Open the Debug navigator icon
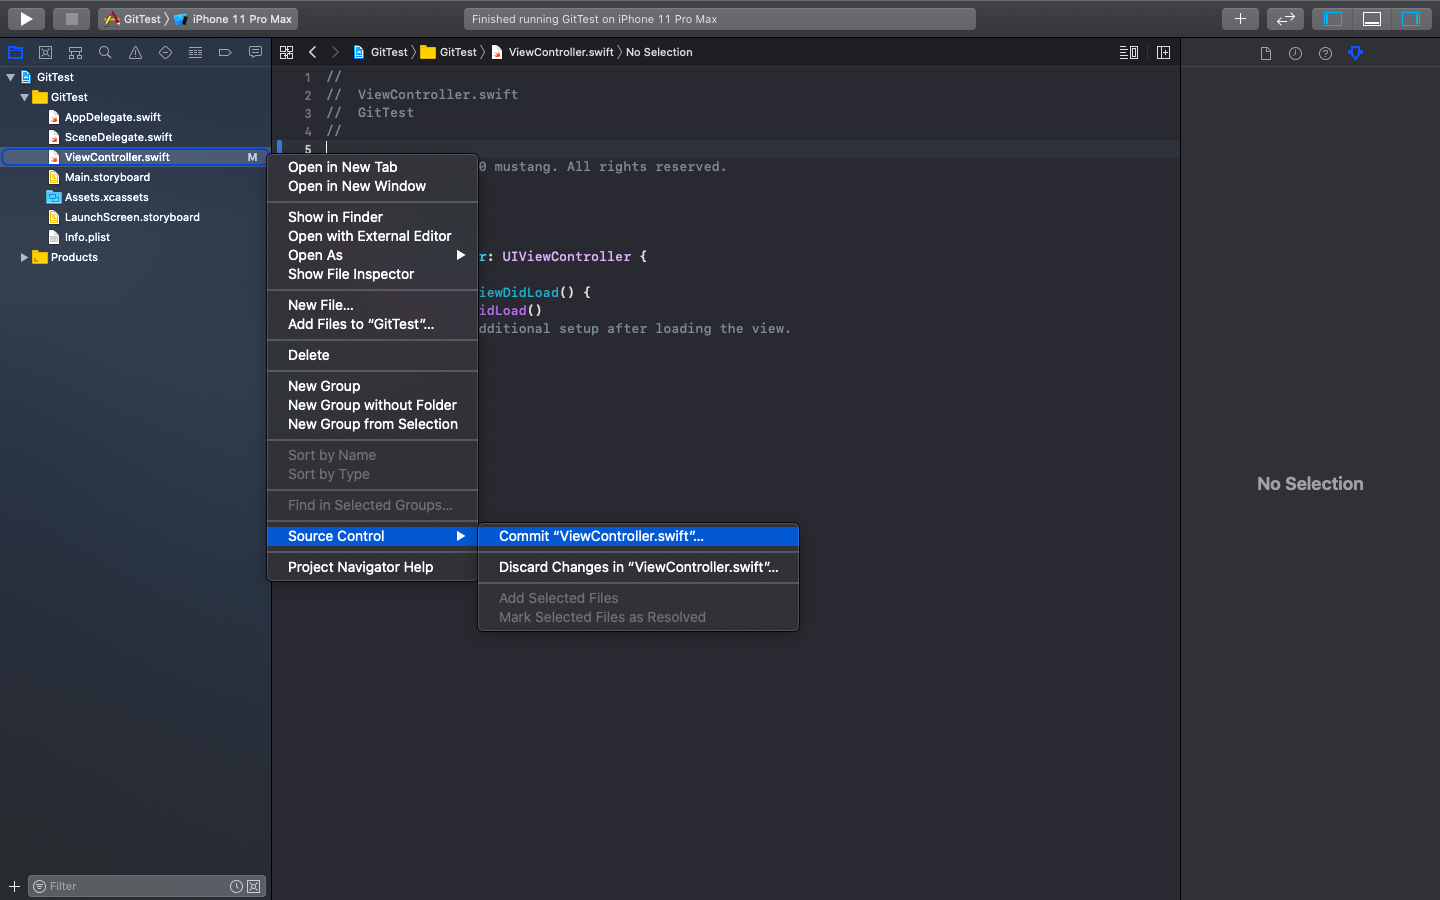 pyautogui.click(x=195, y=52)
